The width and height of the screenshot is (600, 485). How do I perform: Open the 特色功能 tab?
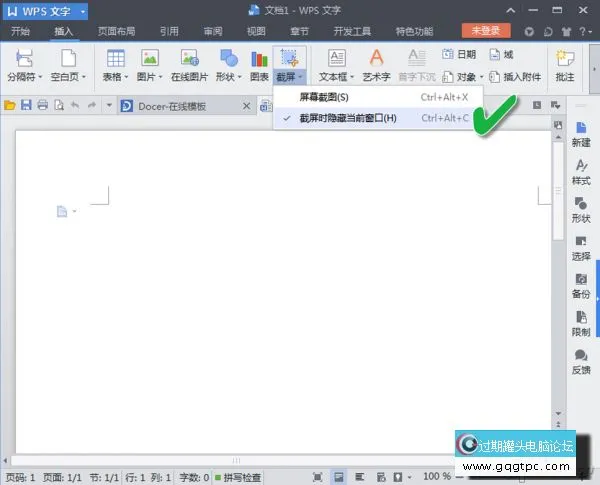414,31
